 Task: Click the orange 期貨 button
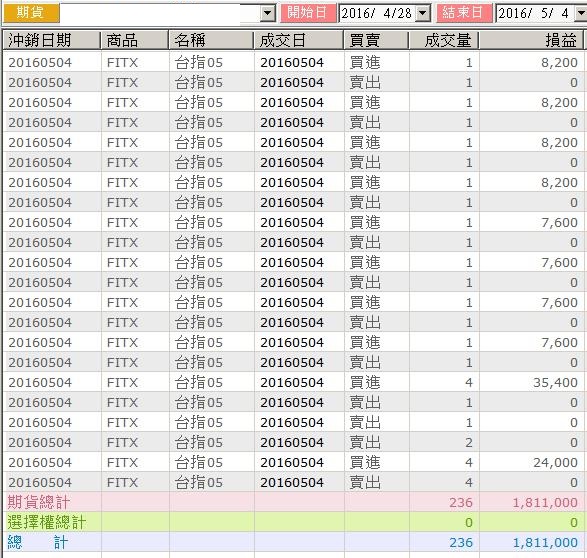tap(31, 12)
